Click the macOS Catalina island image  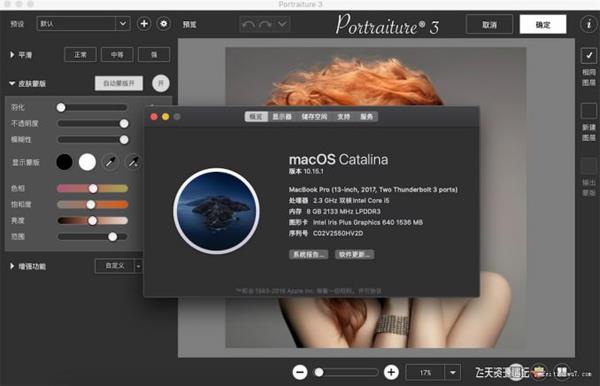(x=217, y=211)
